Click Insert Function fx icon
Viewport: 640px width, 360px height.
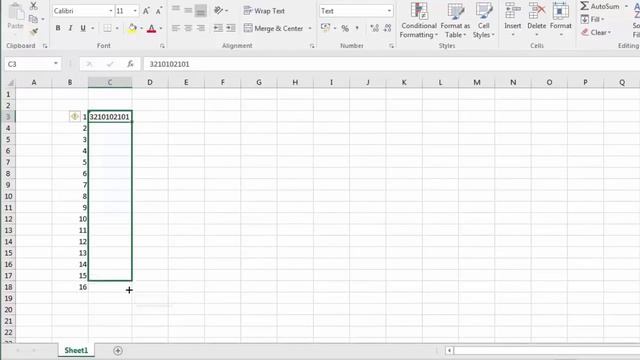[130, 64]
